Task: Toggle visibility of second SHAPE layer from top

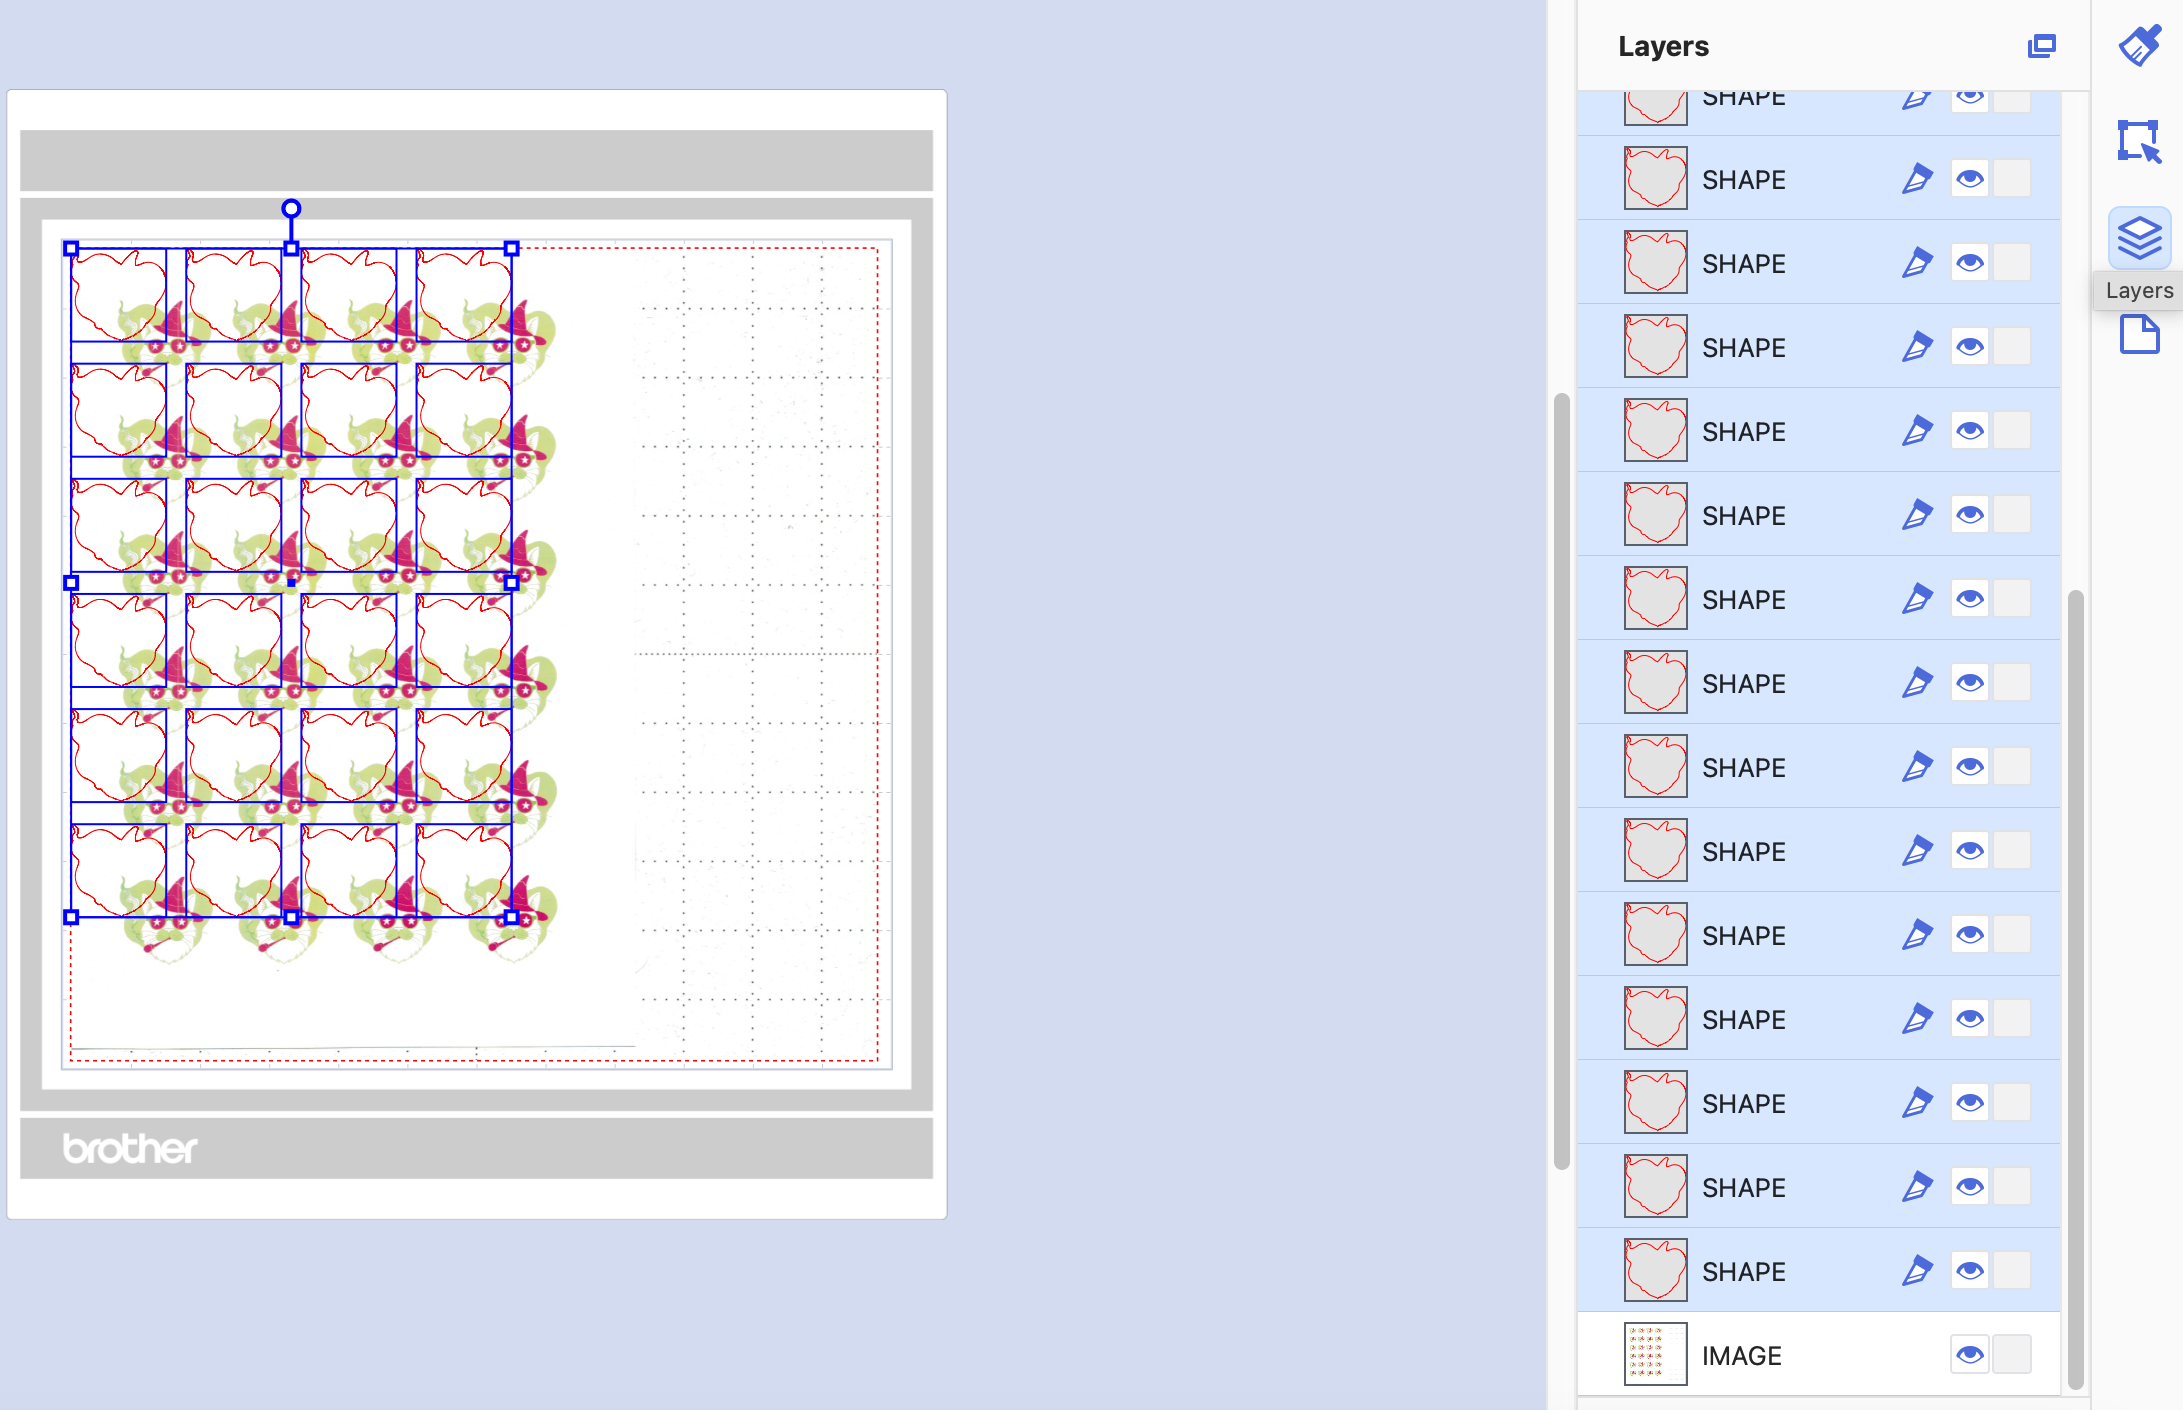Action: [x=1969, y=179]
